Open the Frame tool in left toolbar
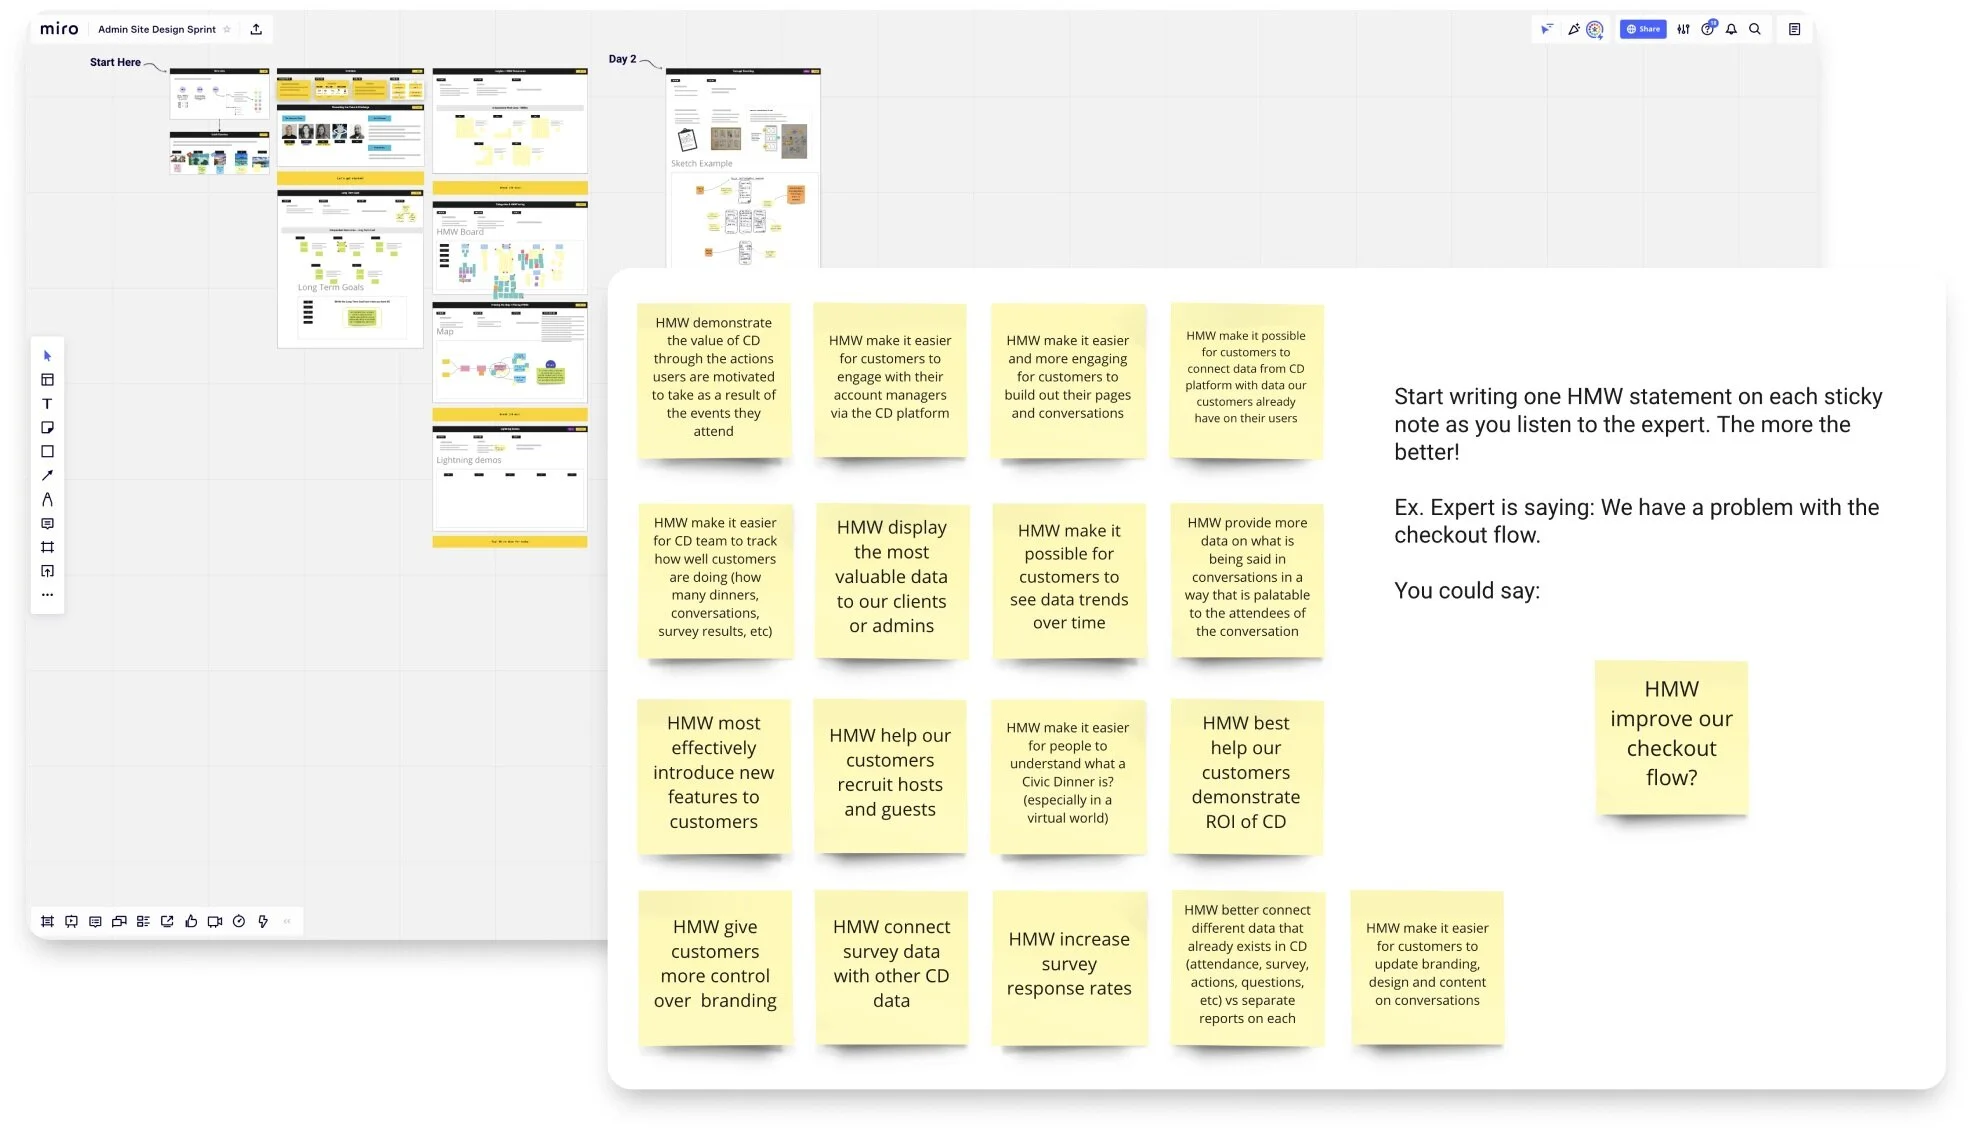 click(x=47, y=548)
